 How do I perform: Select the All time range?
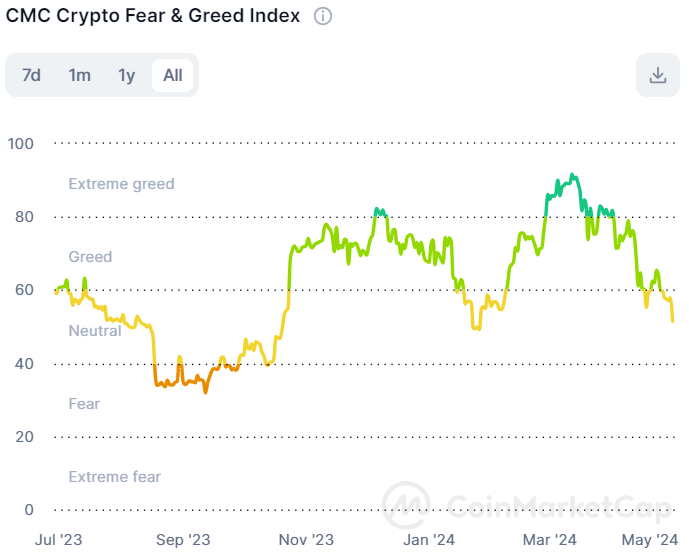(173, 75)
